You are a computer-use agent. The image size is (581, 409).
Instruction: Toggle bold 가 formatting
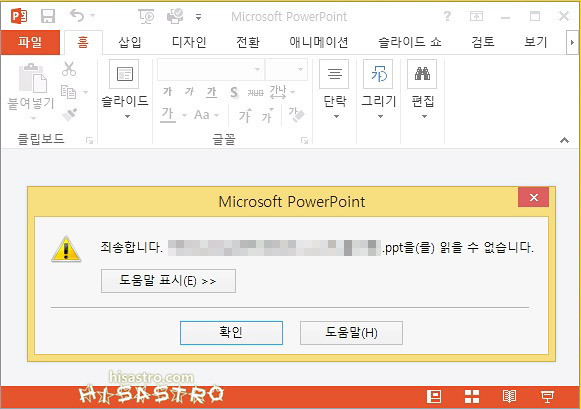pos(167,92)
